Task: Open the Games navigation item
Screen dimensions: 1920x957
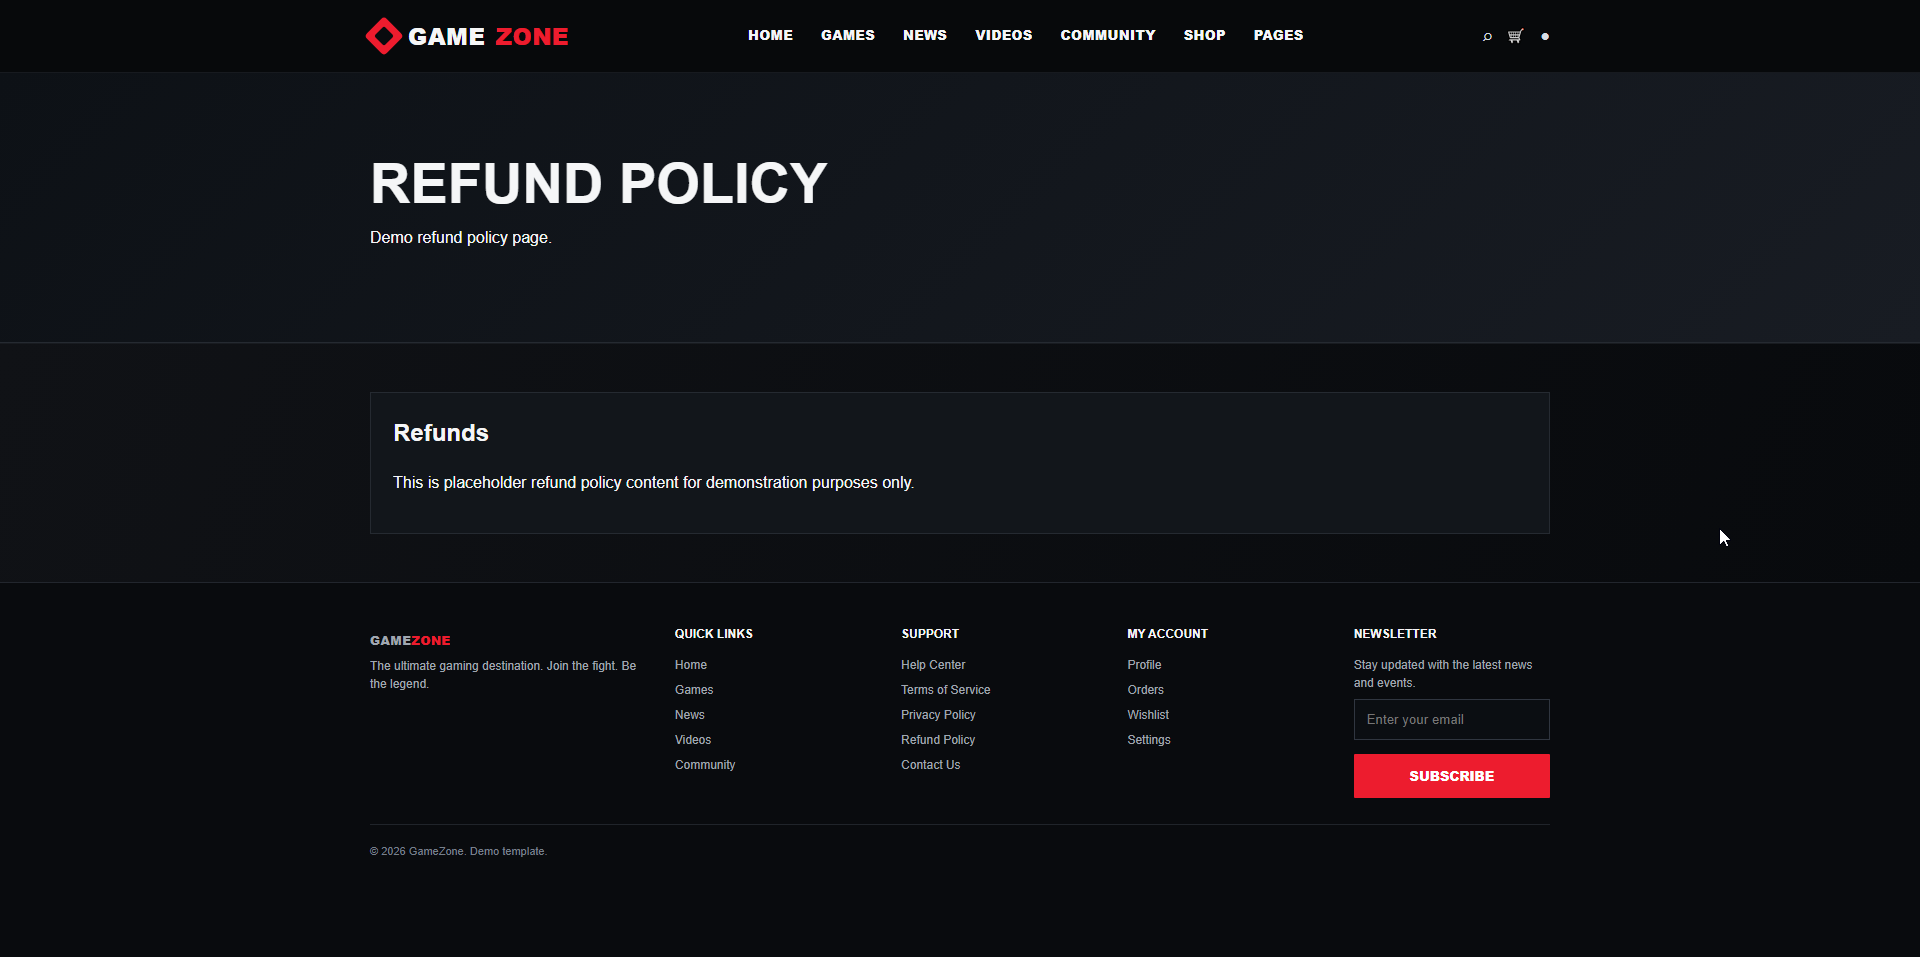Action: pos(848,35)
